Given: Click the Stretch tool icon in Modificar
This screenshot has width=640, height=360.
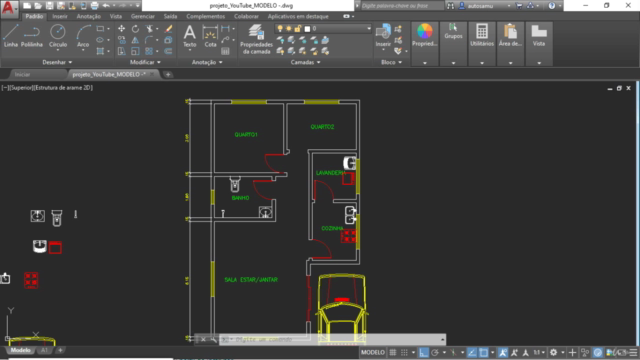Looking at the screenshot, I should pyautogui.click(x=121, y=51).
